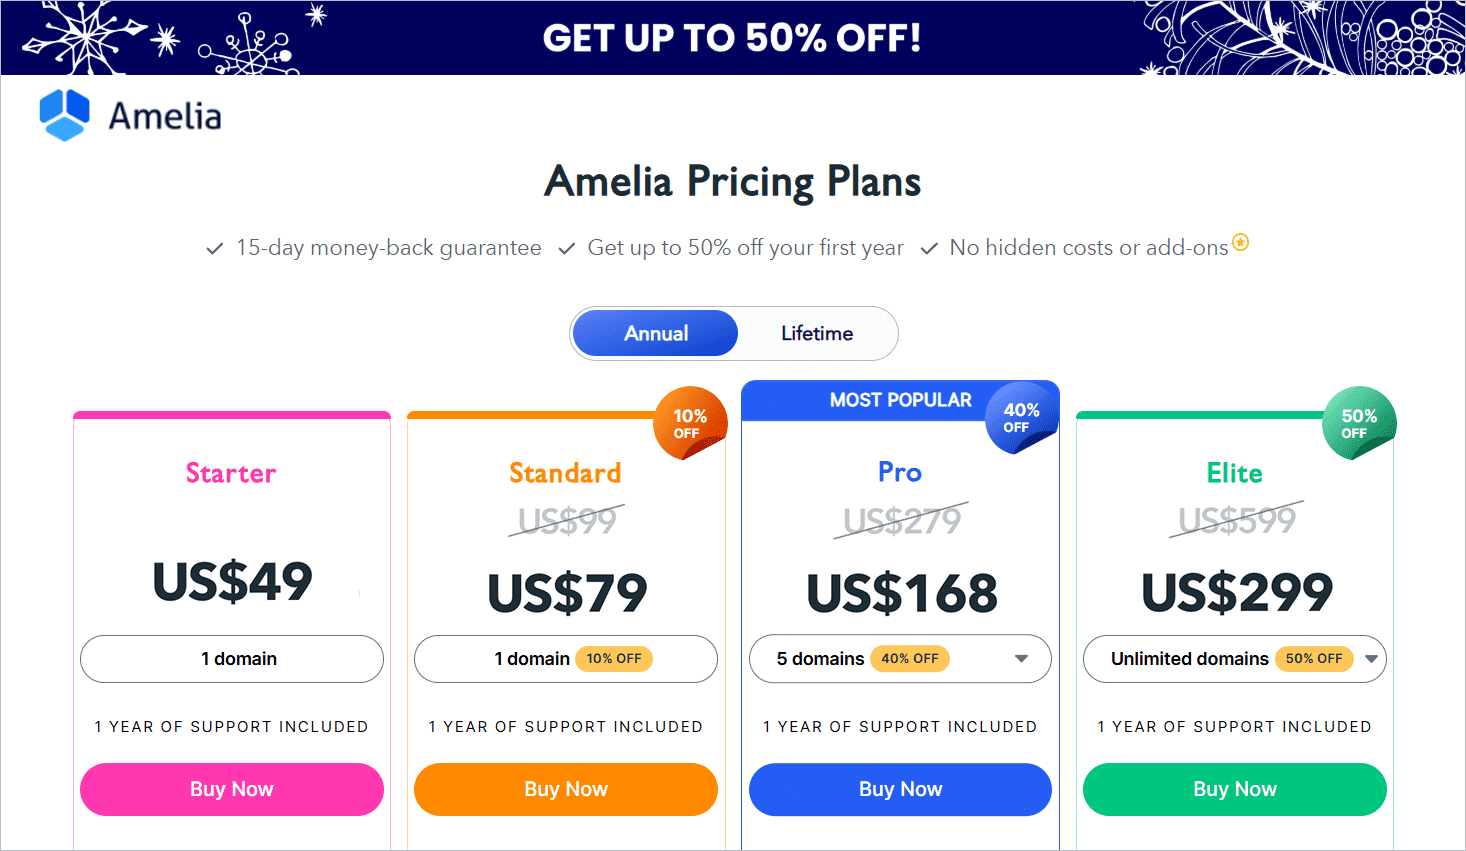Click the chevron arrow on the 5 domains selector
Image resolution: width=1466 pixels, height=851 pixels.
tap(1021, 658)
